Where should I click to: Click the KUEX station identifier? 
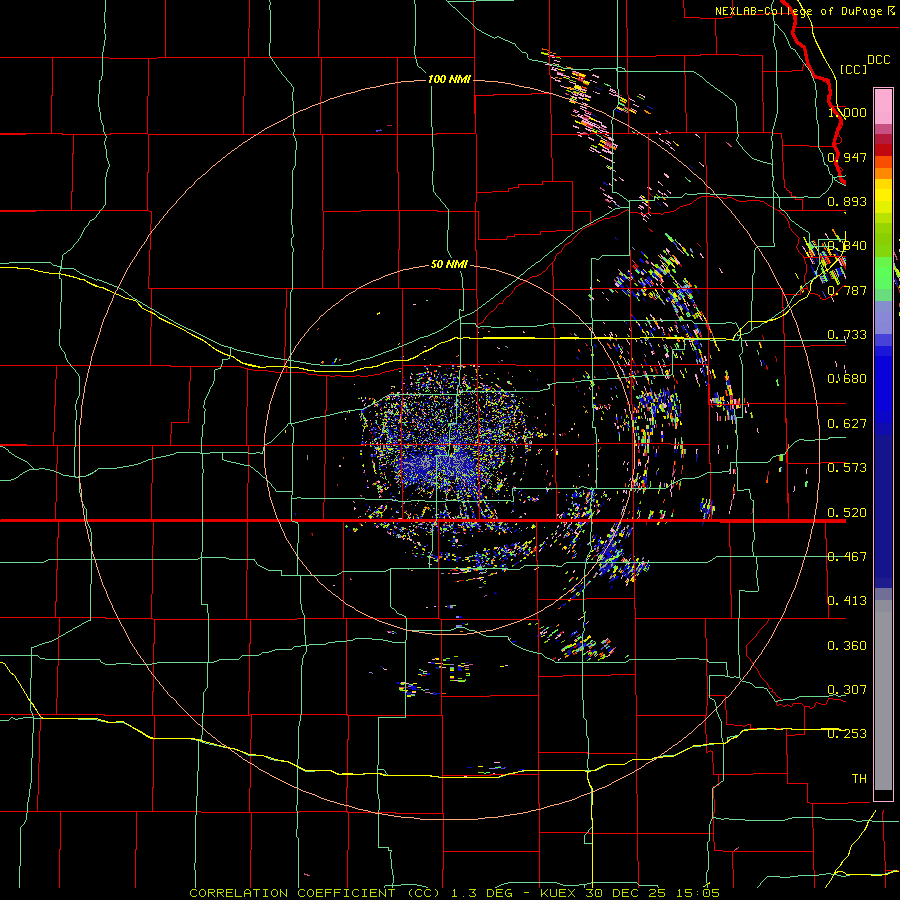(560, 893)
